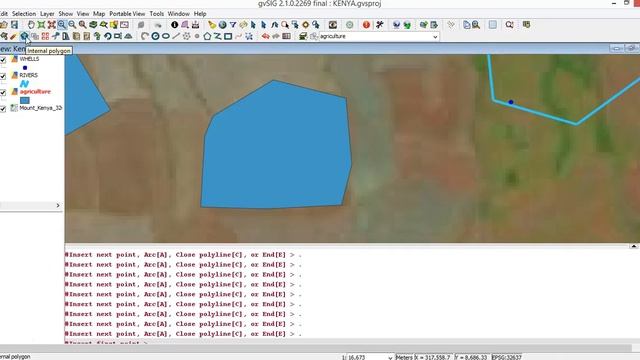Image resolution: width=640 pixels, height=360 pixels.
Task: Open the View menu
Action: (82, 13)
